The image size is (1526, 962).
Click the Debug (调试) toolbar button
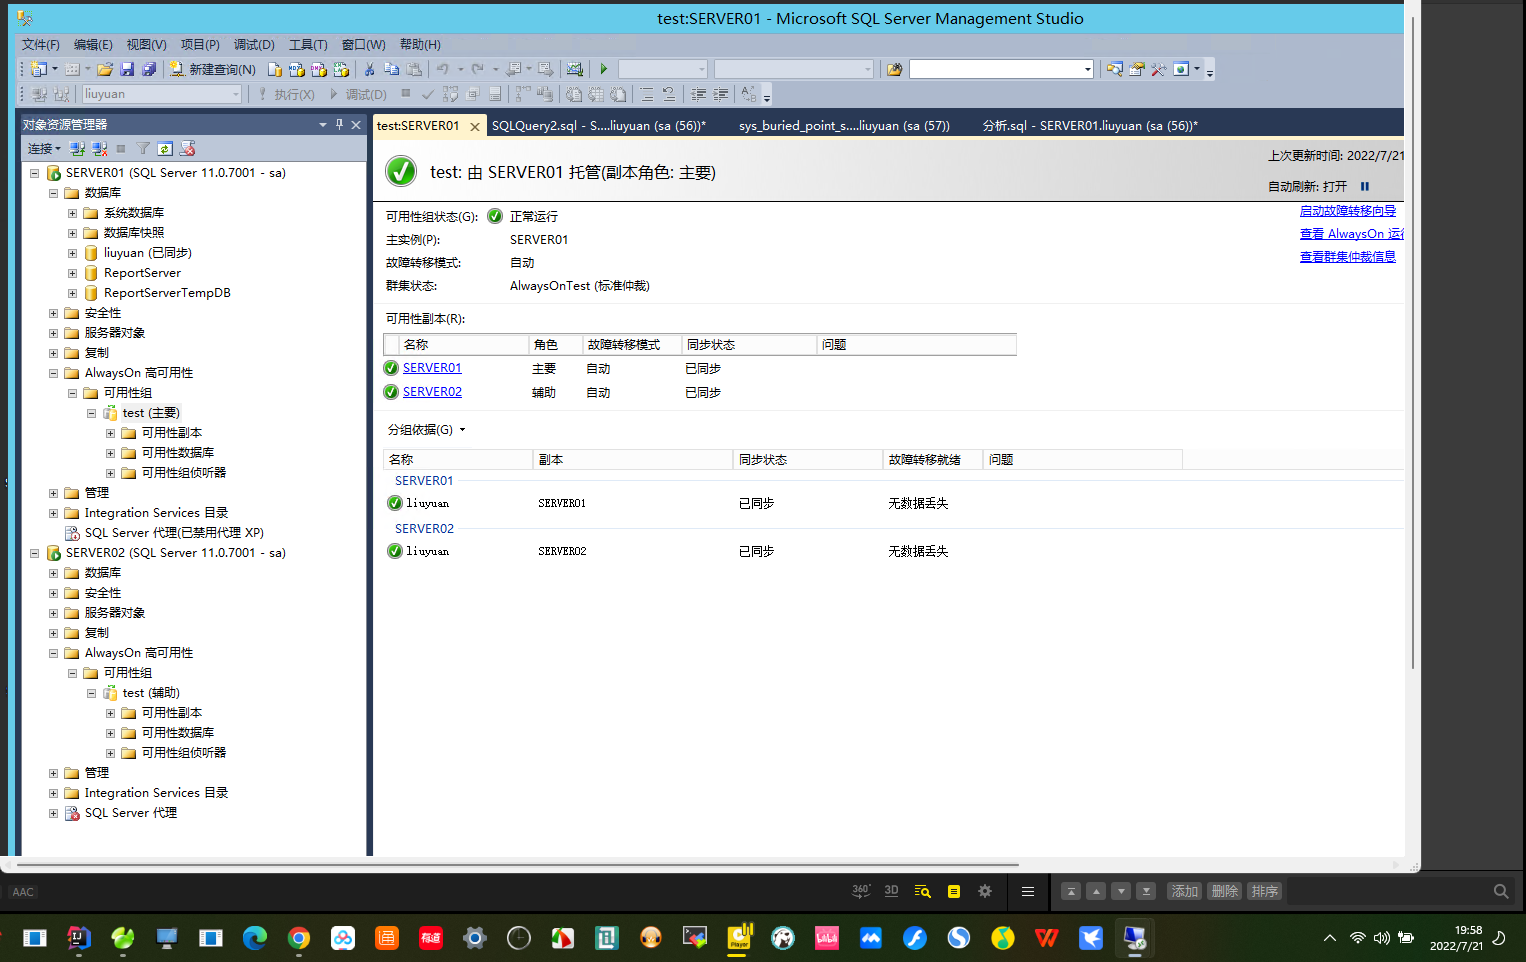click(x=358, y=94)
